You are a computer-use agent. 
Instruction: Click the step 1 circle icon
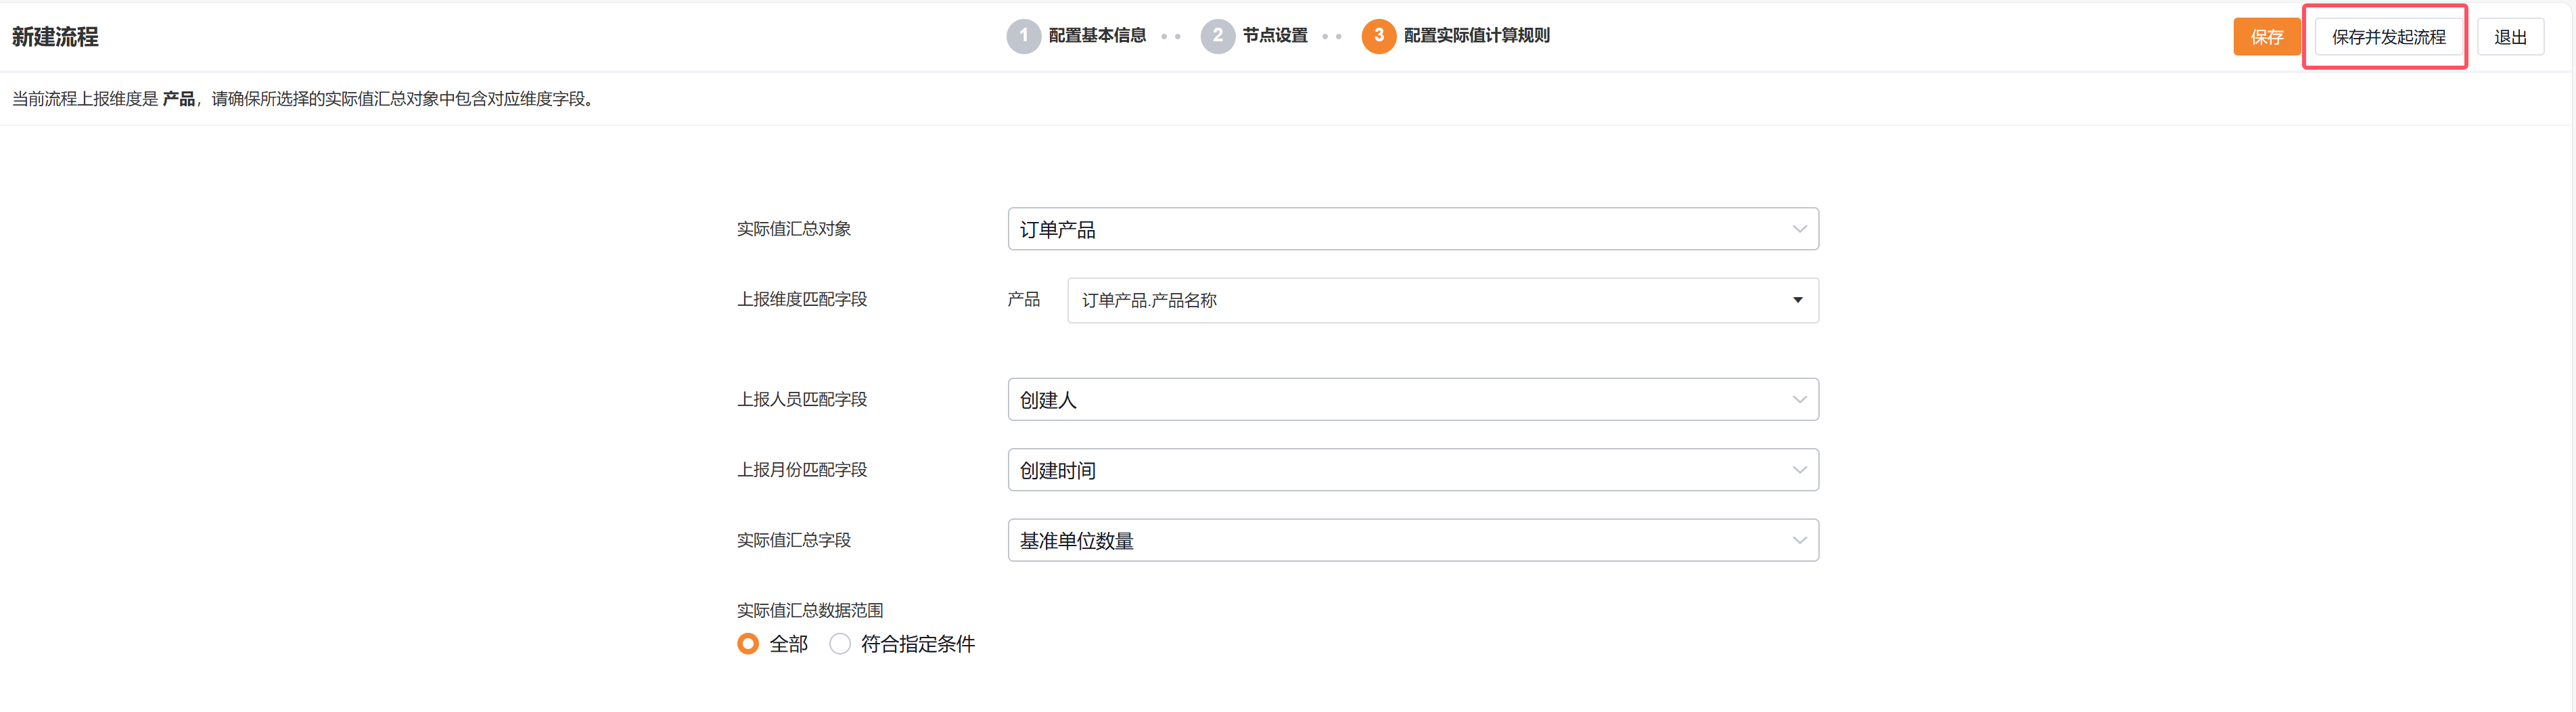tap(1023, 36)
